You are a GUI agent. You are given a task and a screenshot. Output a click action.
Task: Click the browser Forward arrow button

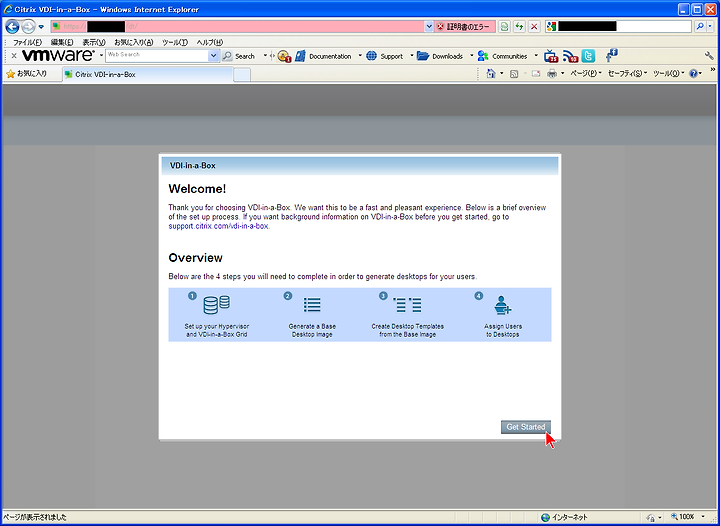(28, 27)
